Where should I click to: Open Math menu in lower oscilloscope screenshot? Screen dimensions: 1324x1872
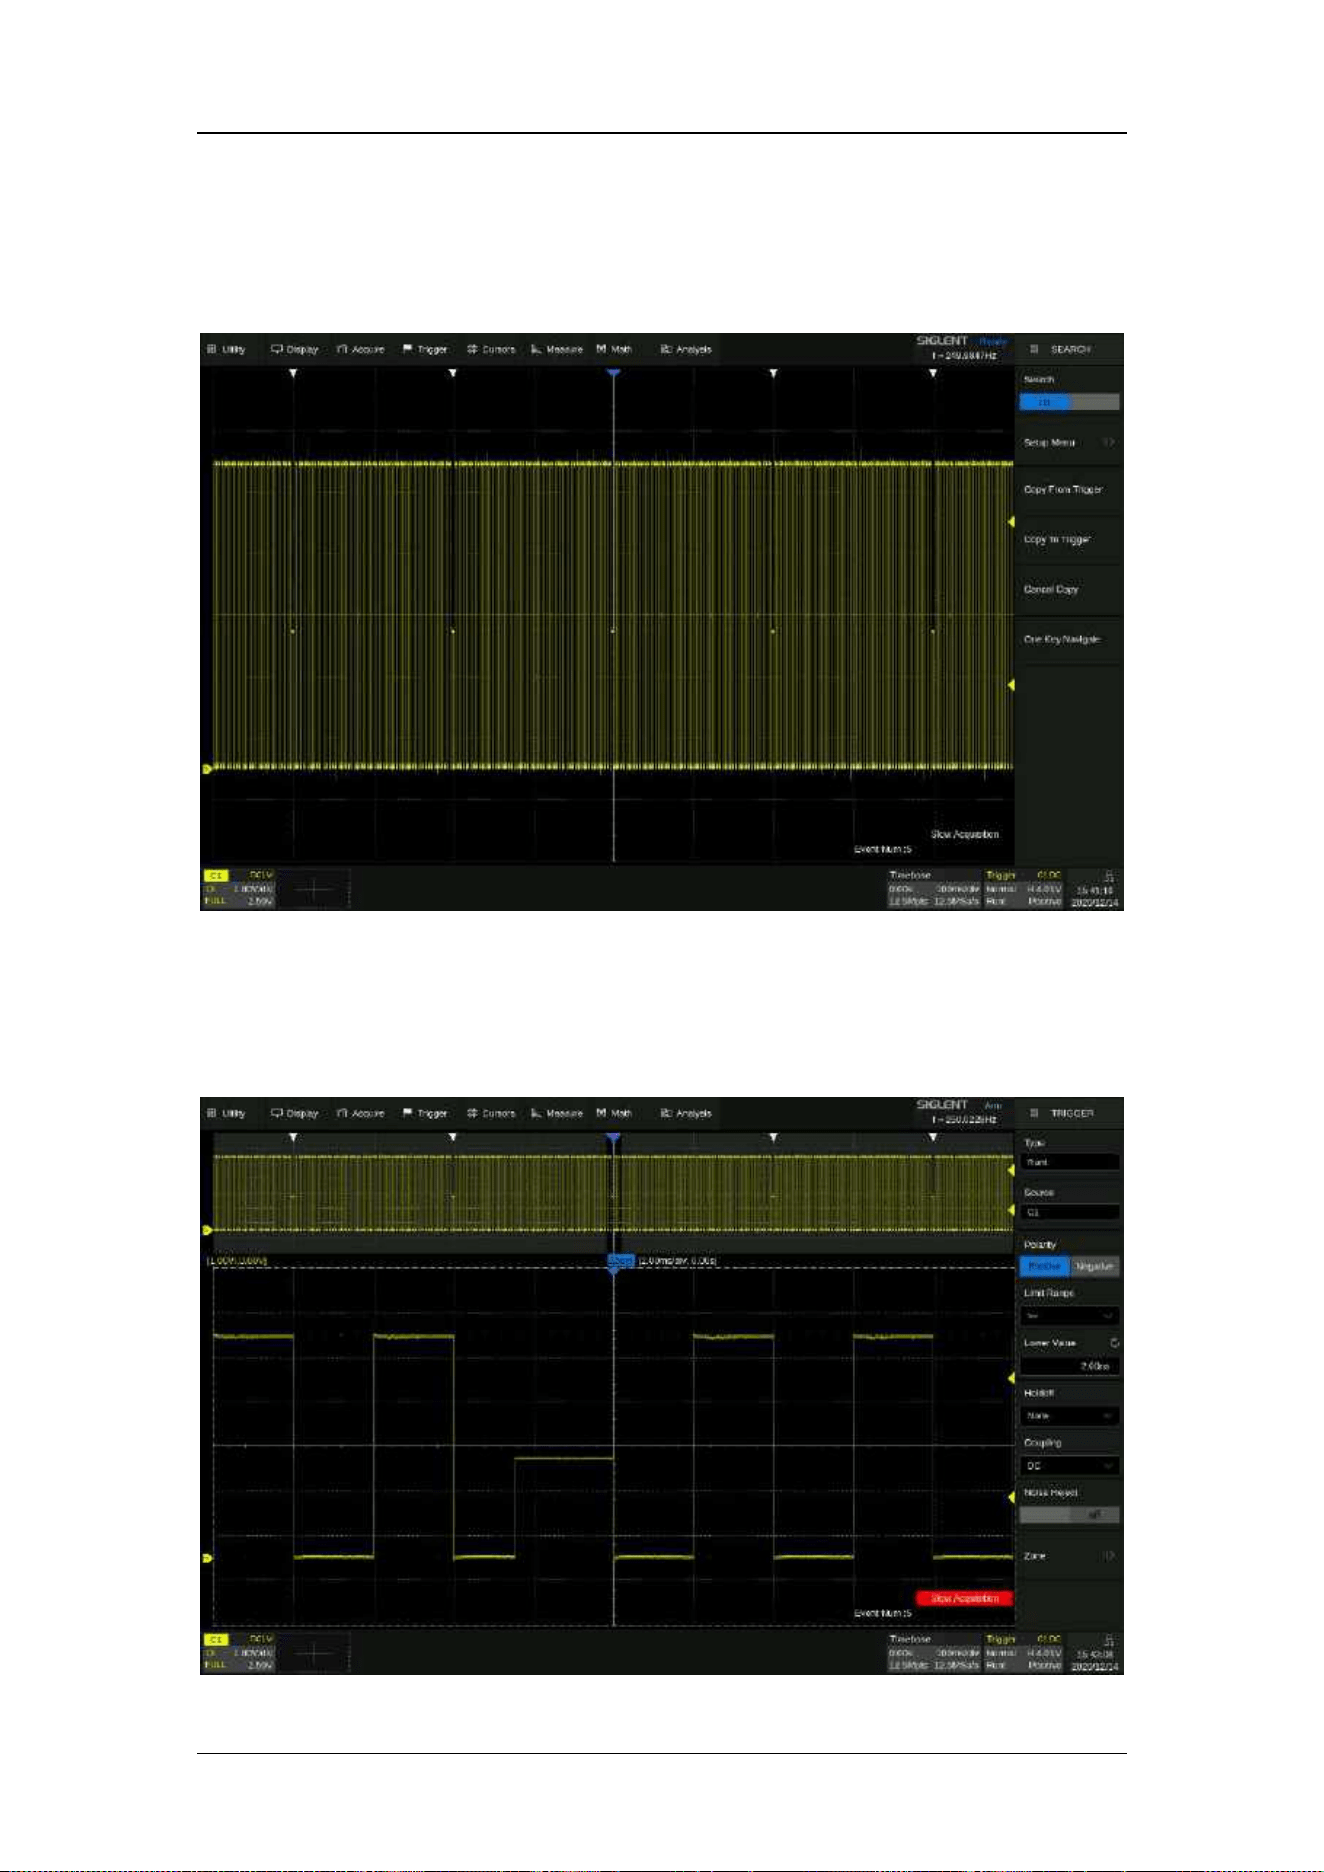point(614,1113)
